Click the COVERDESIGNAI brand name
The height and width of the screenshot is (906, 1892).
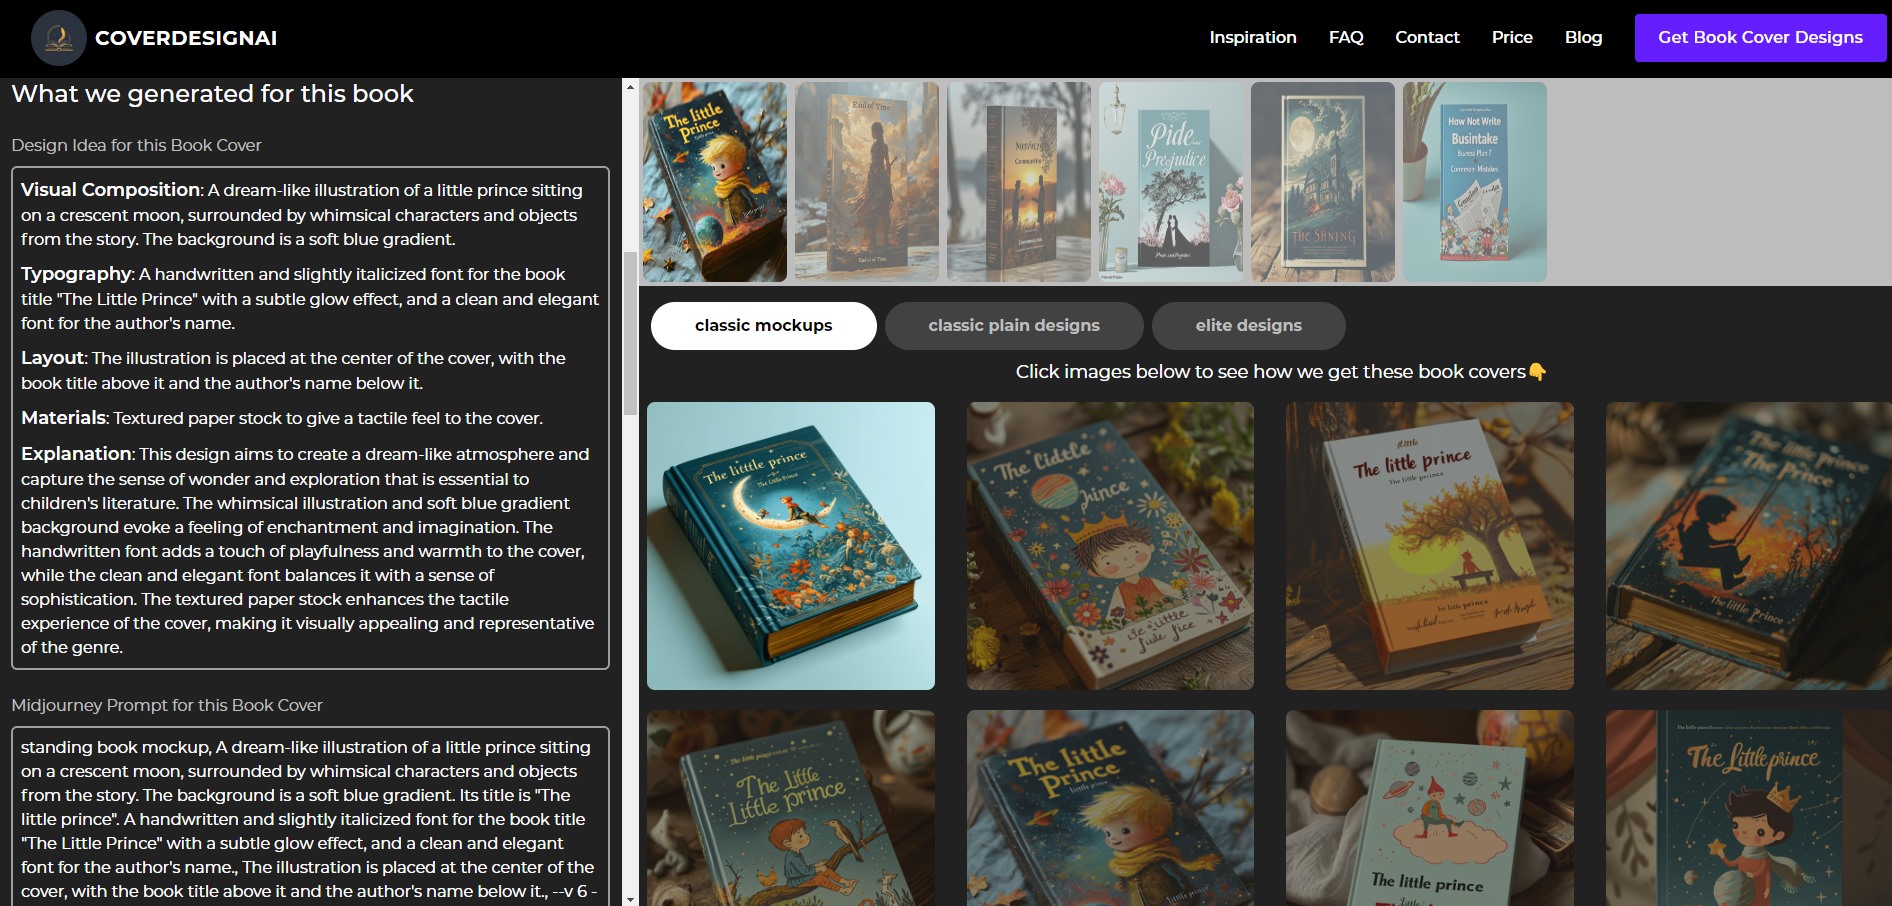(186, 38)
